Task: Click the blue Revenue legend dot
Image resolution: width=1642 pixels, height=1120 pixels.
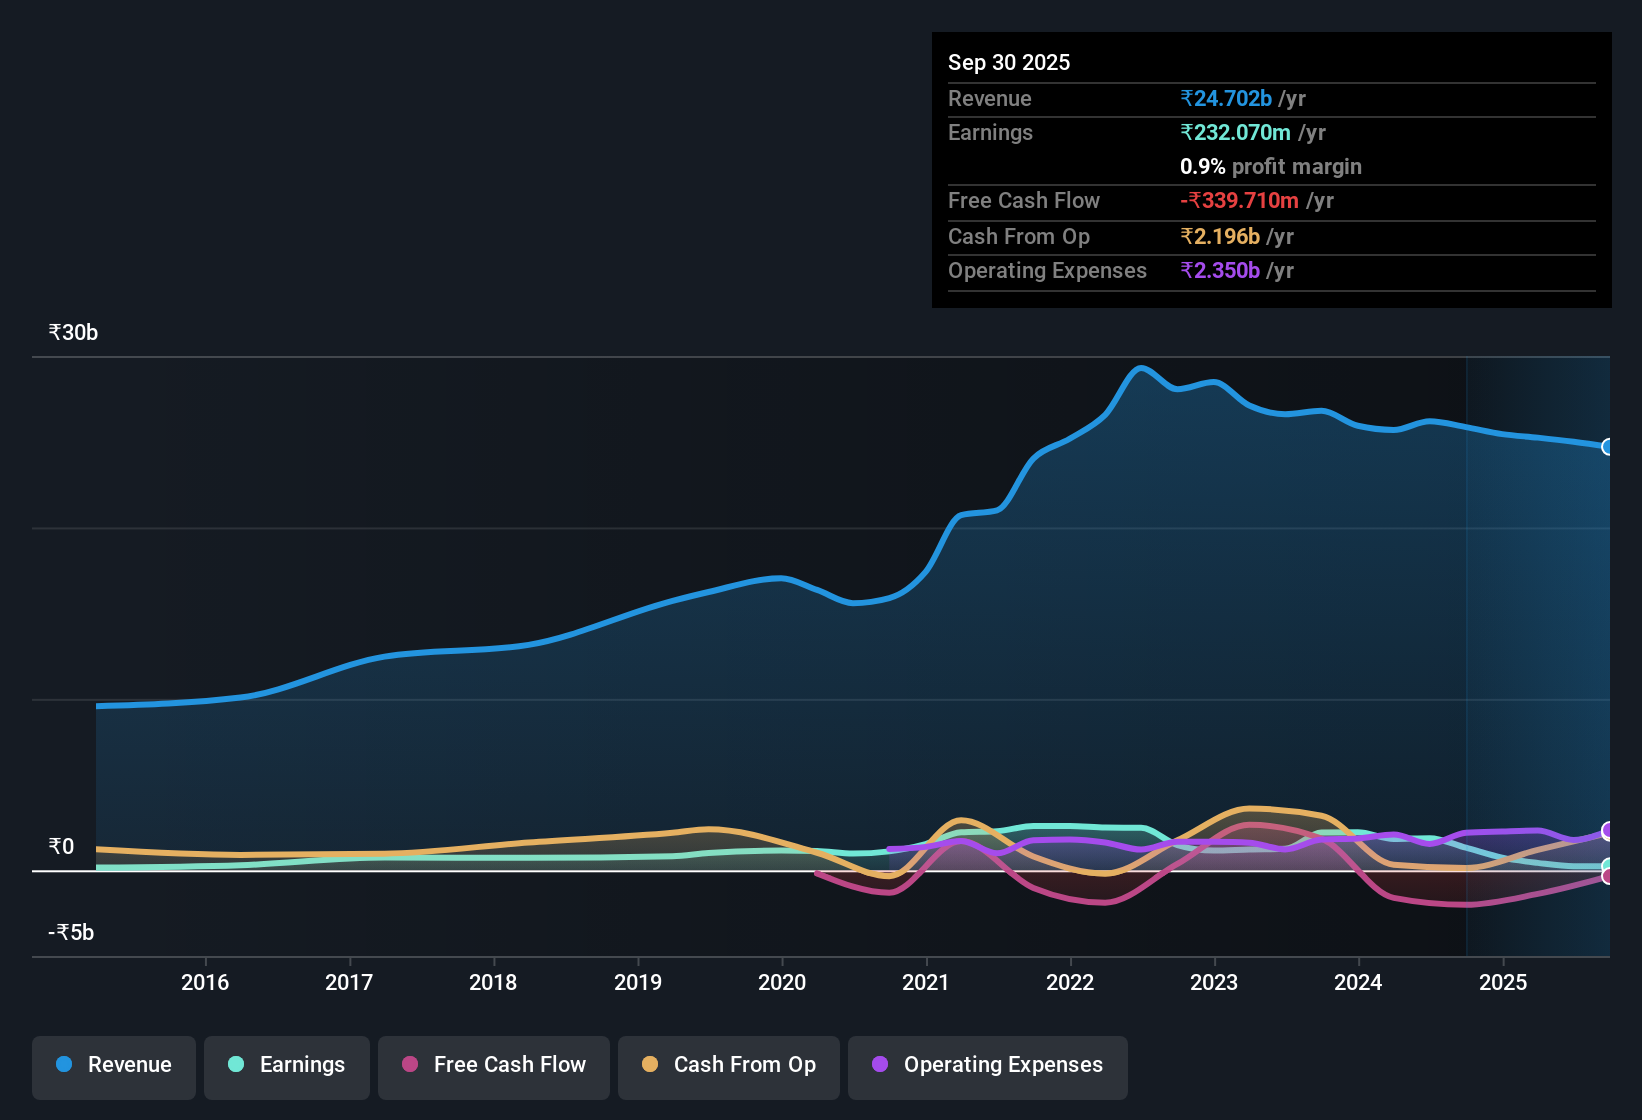Action: coord(64,1065)
